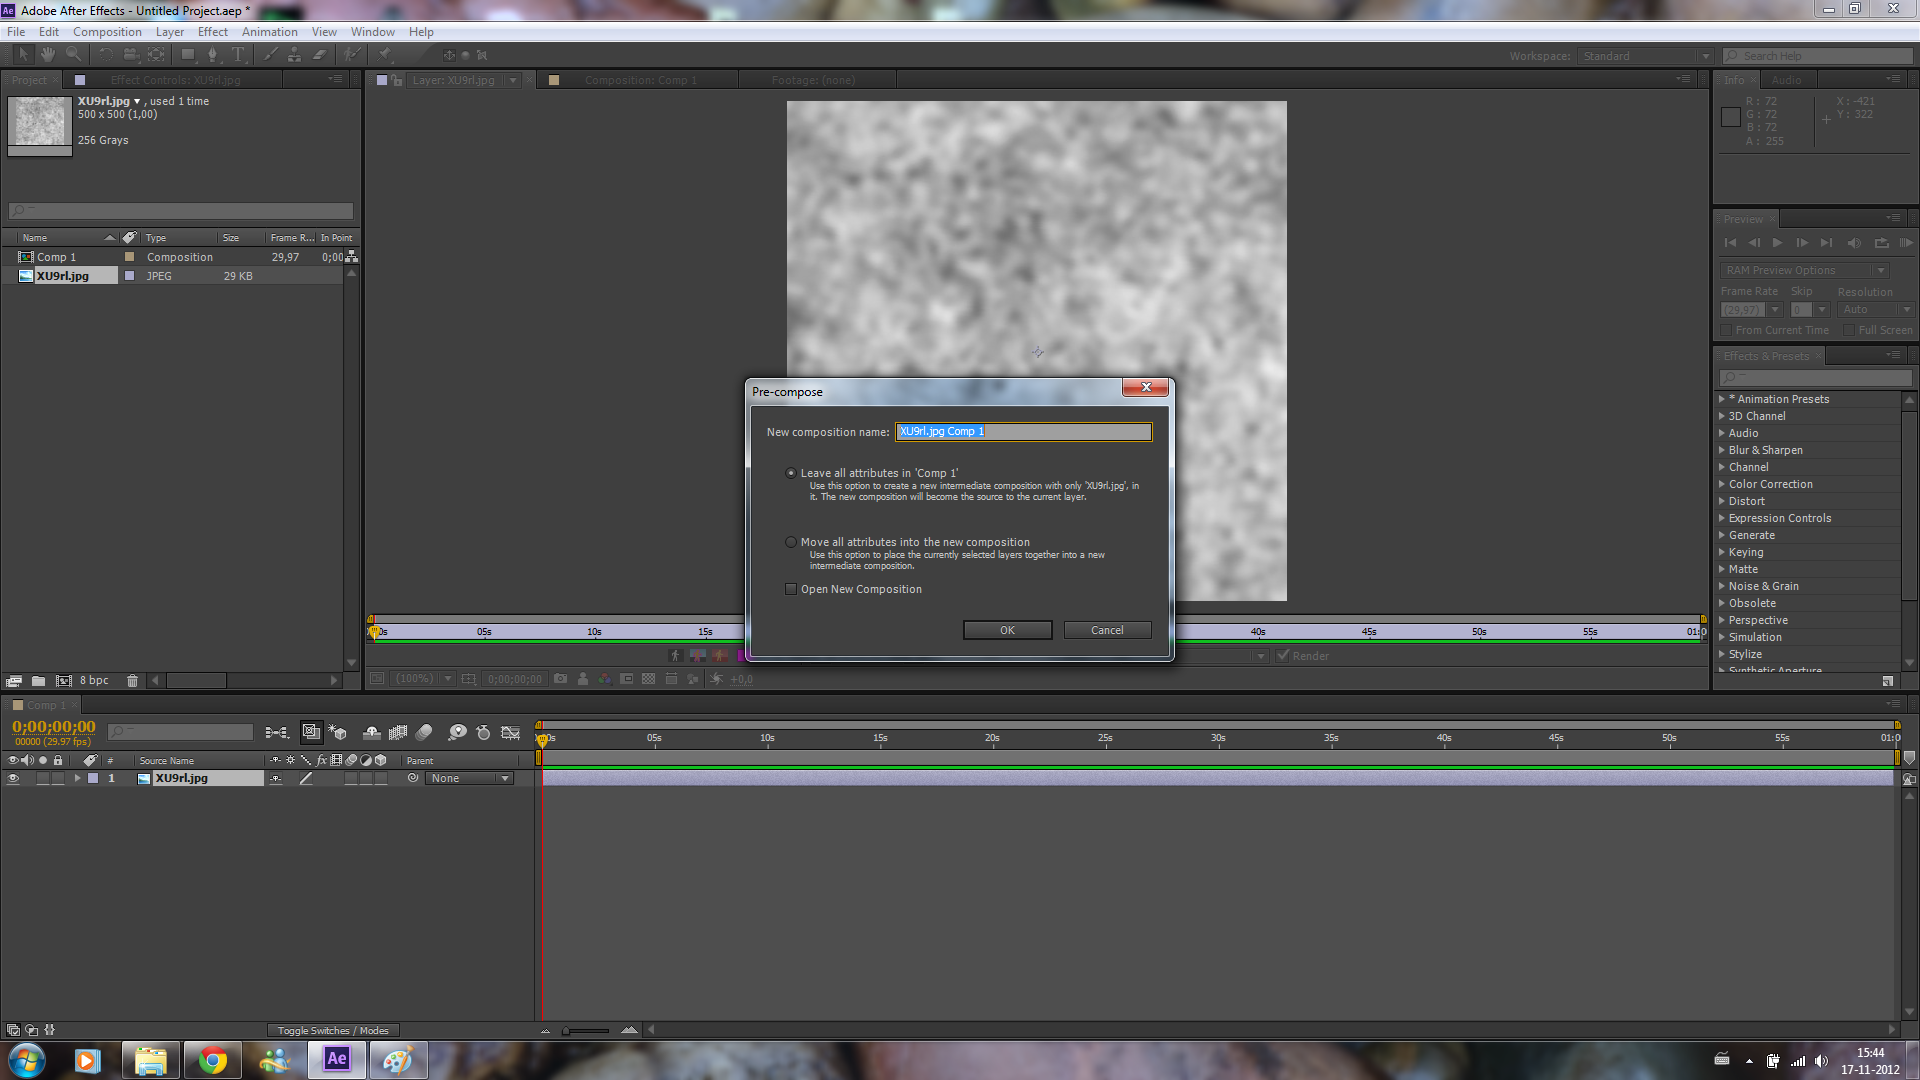Enable Frame Blending for the composition
This screenshot has height=1080, width=1920.
click(398, 733)
